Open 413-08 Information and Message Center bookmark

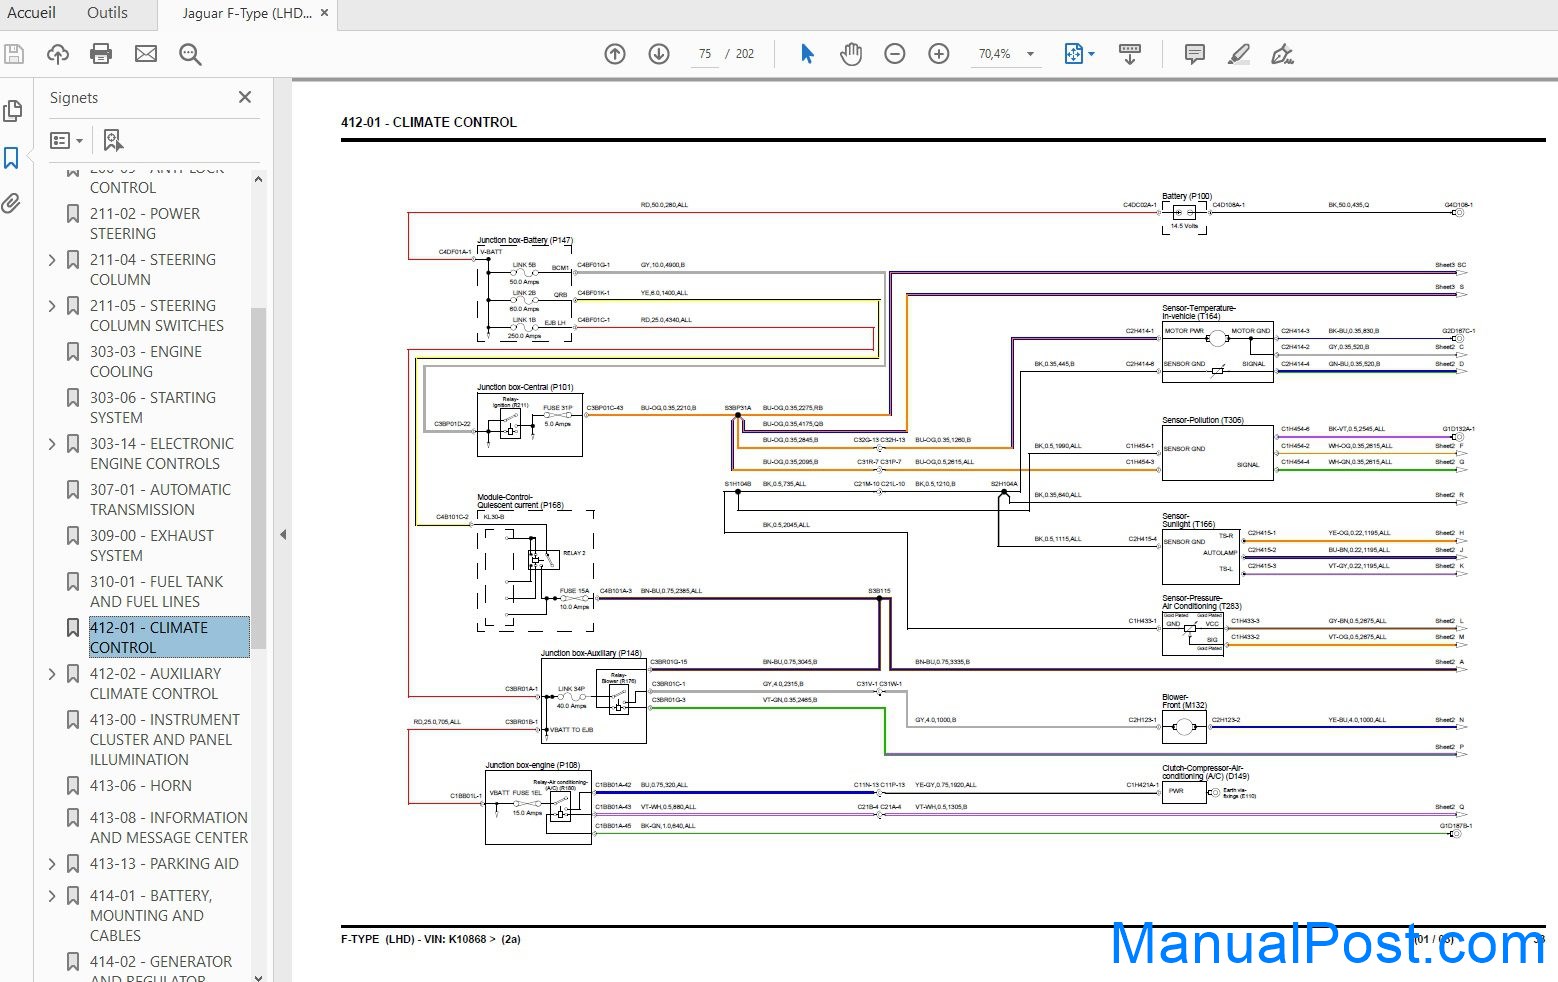point(169,828)
